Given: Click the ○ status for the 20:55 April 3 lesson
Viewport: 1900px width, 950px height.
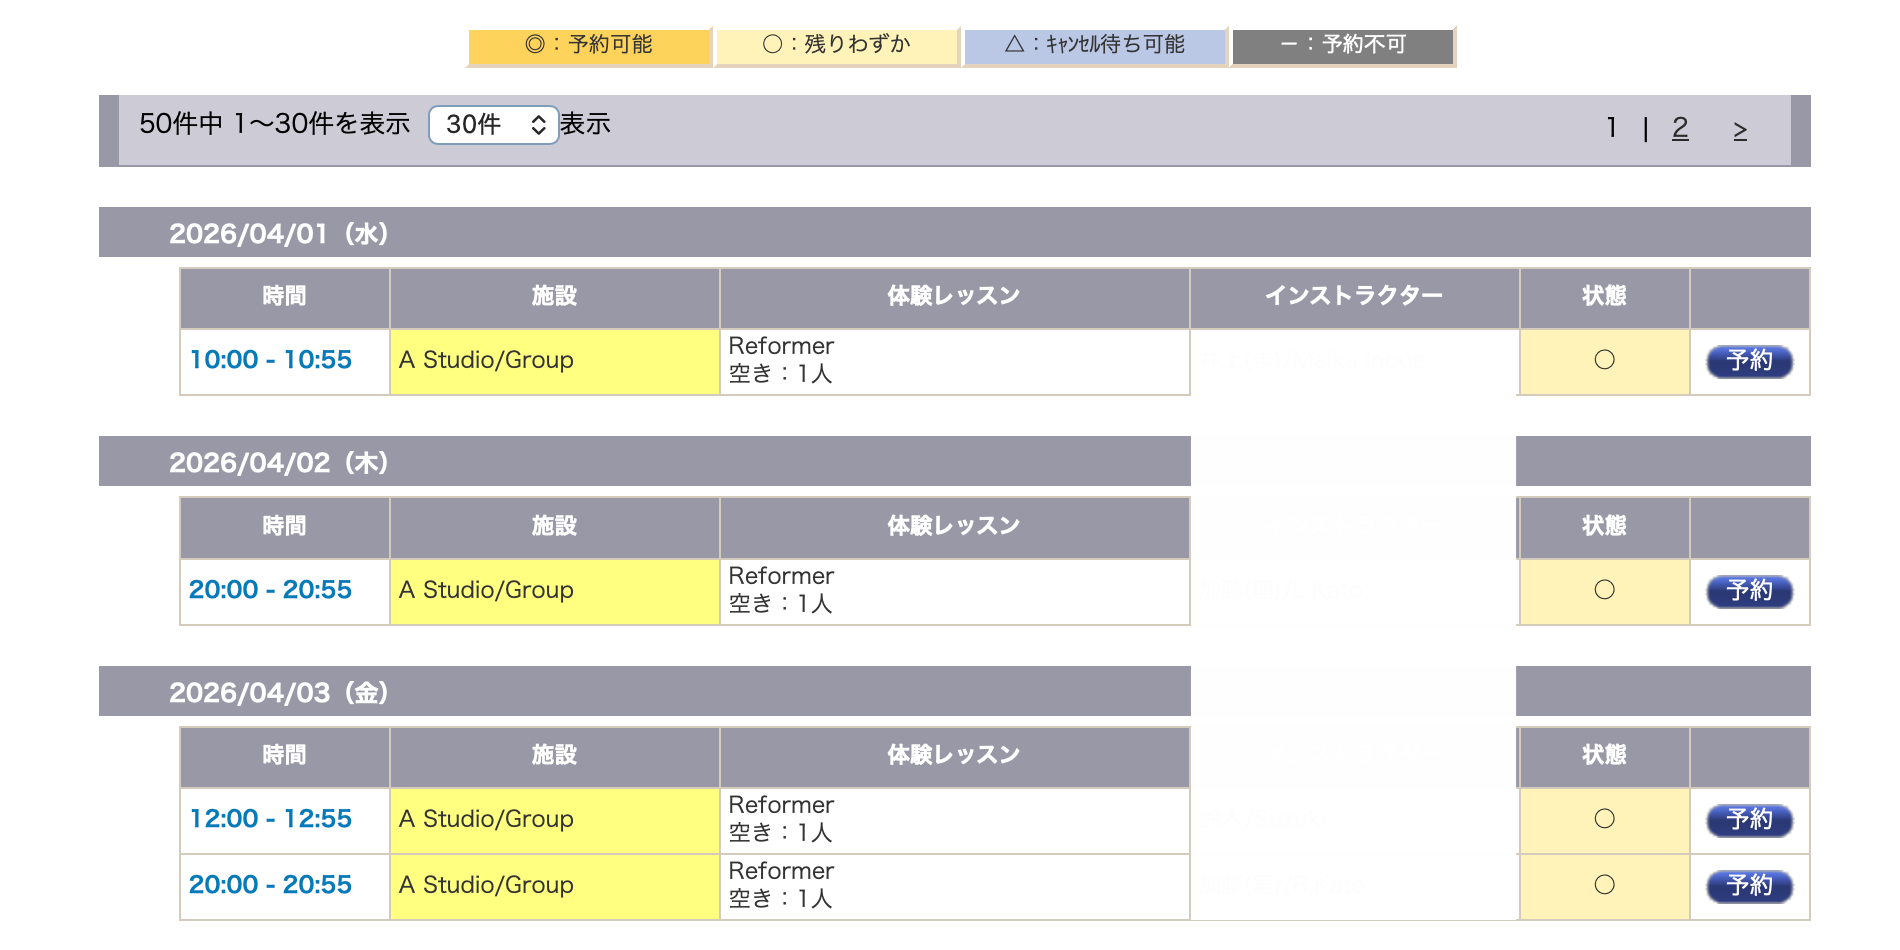Looking at the screenshot, I should (1603, 886).
